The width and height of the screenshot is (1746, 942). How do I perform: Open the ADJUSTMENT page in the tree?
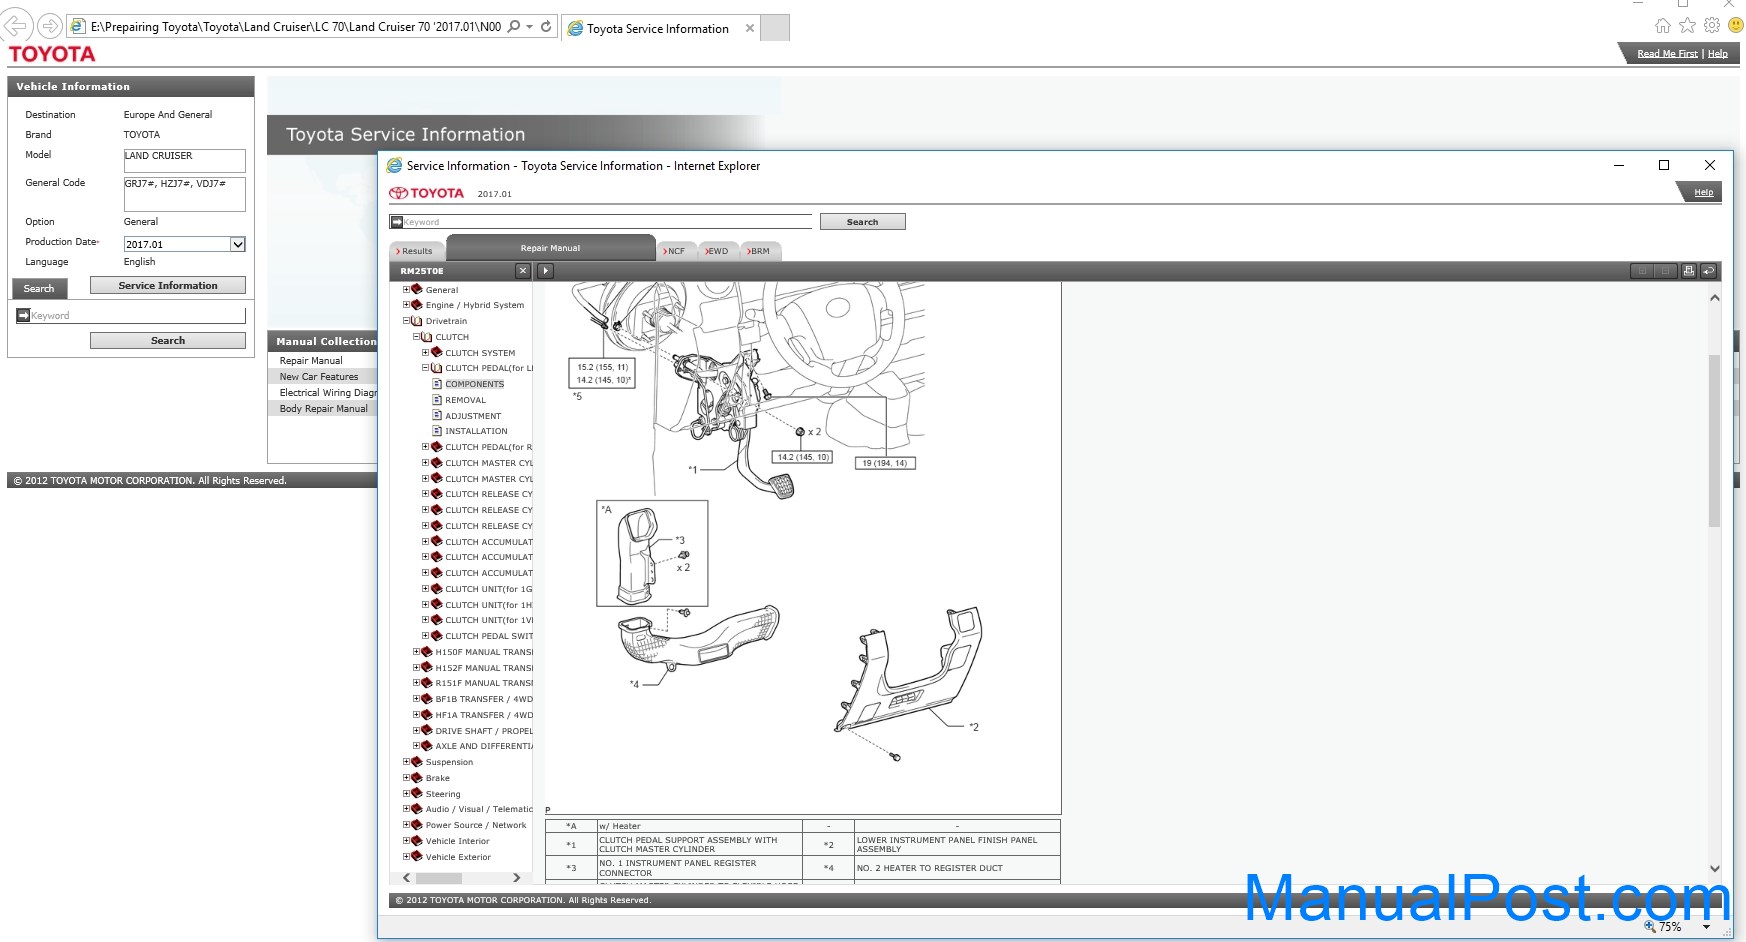473,416
